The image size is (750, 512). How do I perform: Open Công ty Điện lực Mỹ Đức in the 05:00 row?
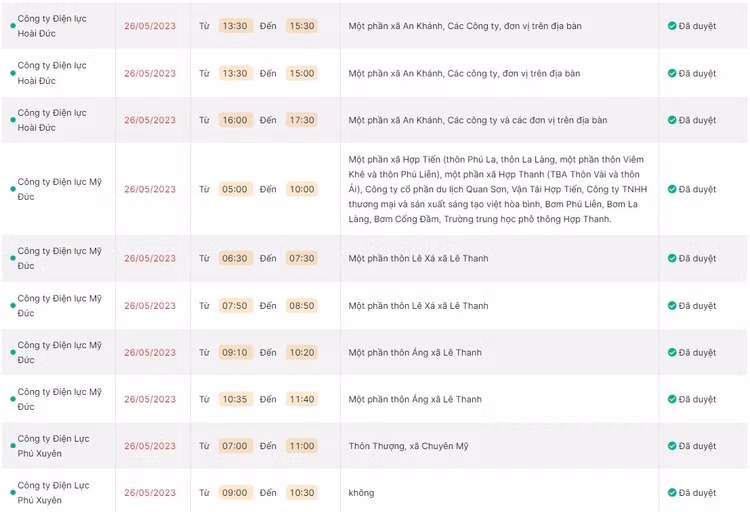point(60,189)
